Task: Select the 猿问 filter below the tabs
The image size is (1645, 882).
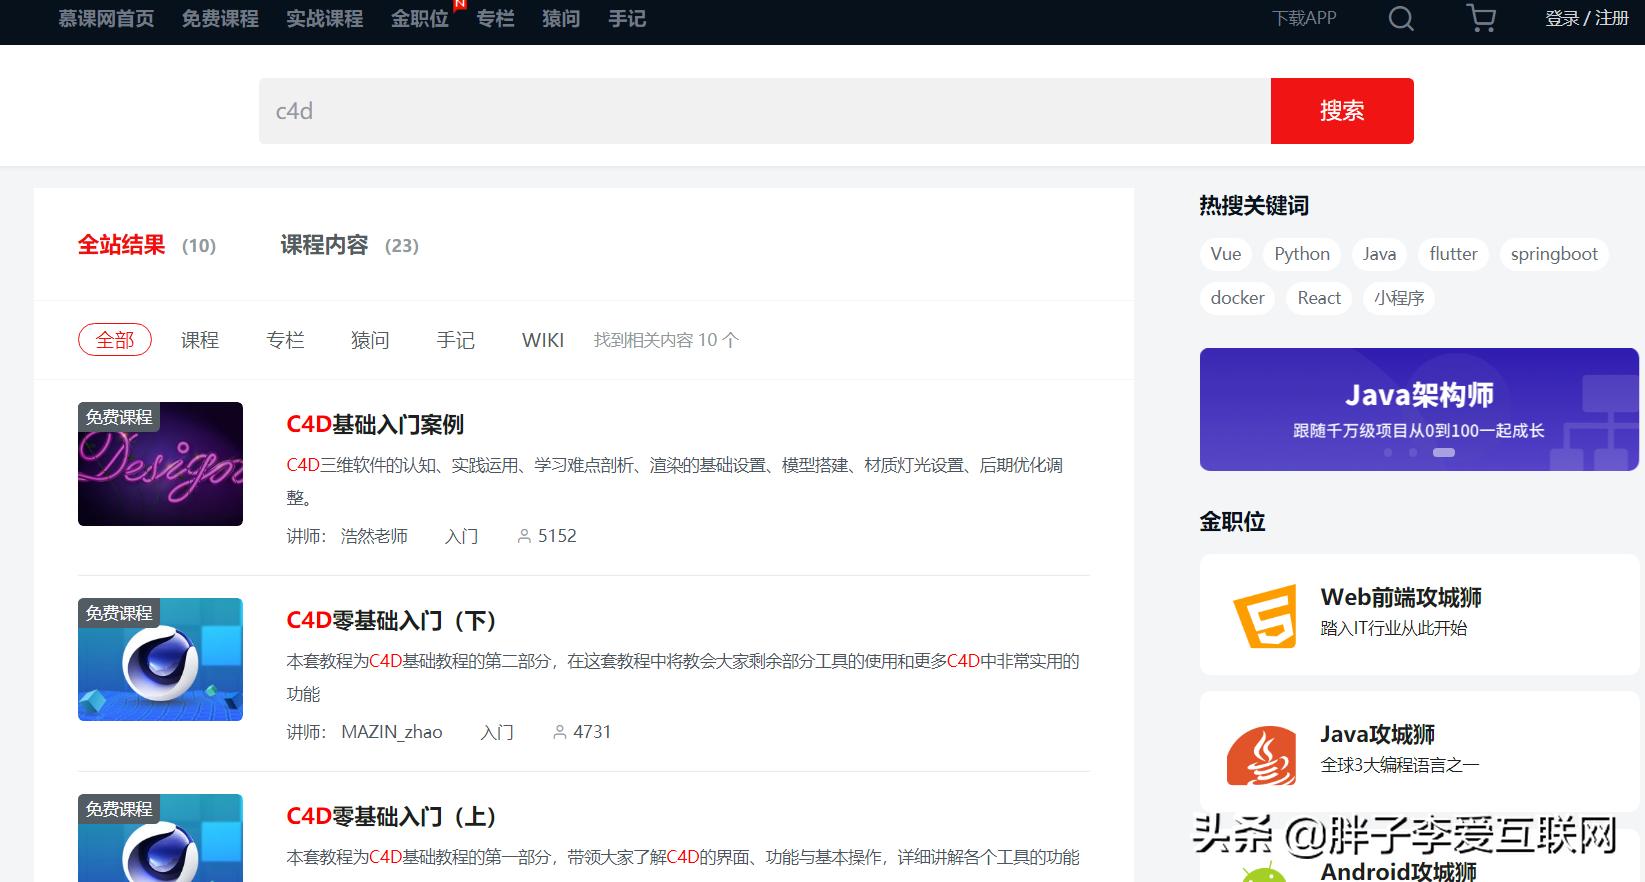Action: click(x=370, y=340)
